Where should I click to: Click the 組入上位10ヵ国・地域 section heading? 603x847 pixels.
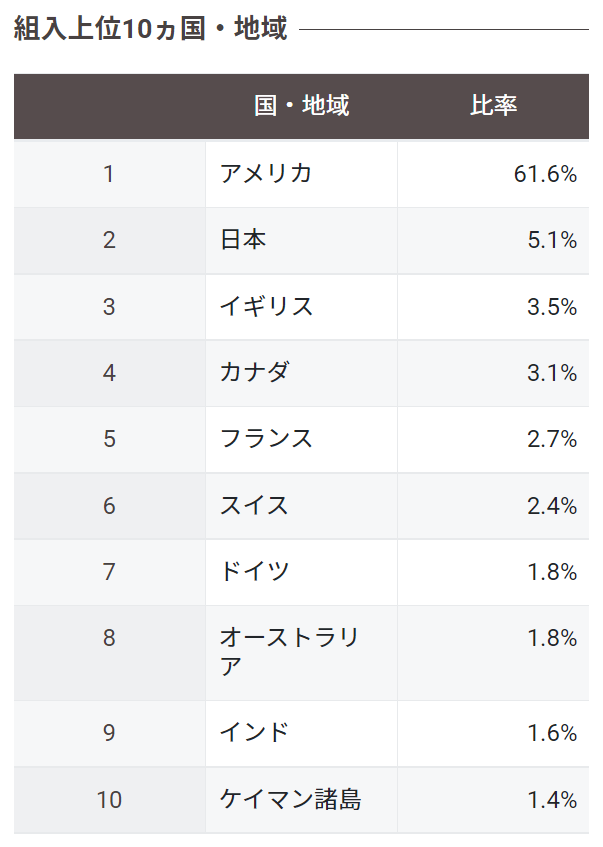pos(150,28)
